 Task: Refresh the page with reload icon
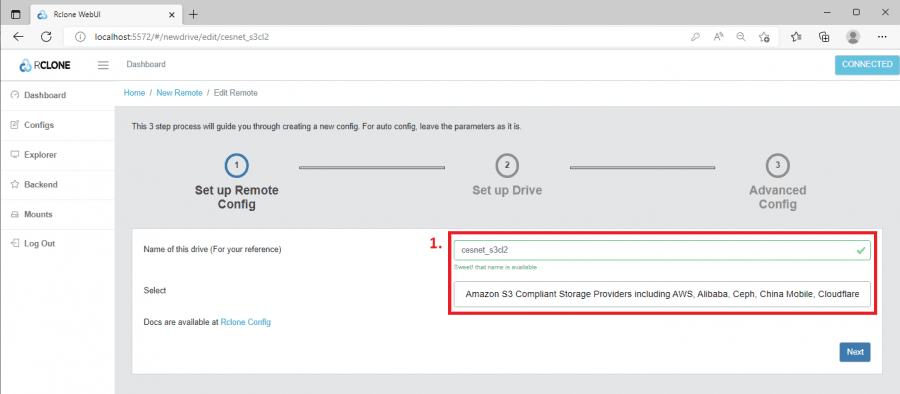coord(46,37)
